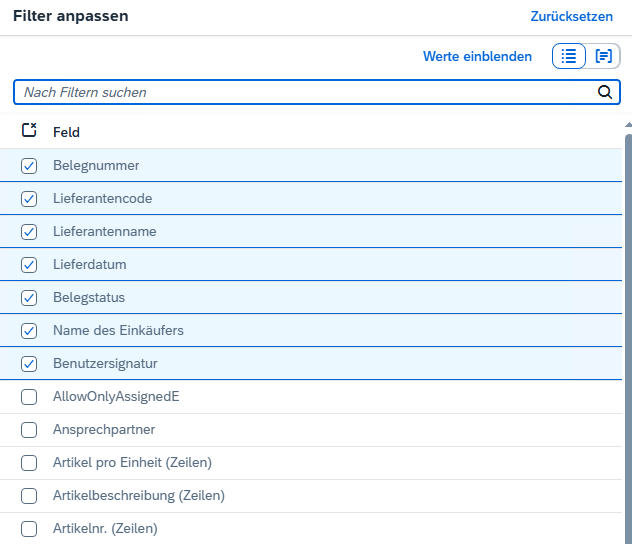Switch to group view icon
This screenshot has width=632, height=544.
tap(603, 57)
